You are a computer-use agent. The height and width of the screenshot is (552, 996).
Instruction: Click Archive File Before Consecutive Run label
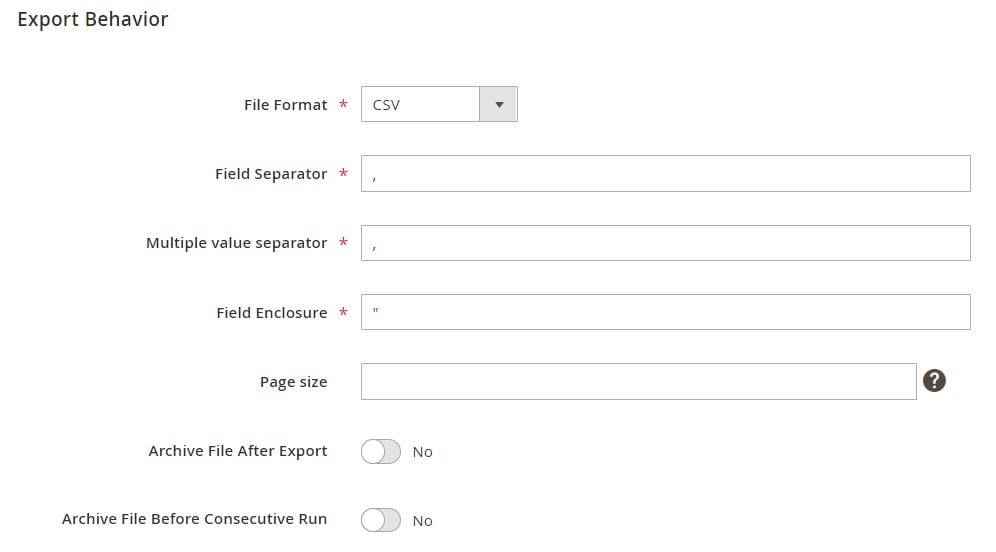click(194, 519)
